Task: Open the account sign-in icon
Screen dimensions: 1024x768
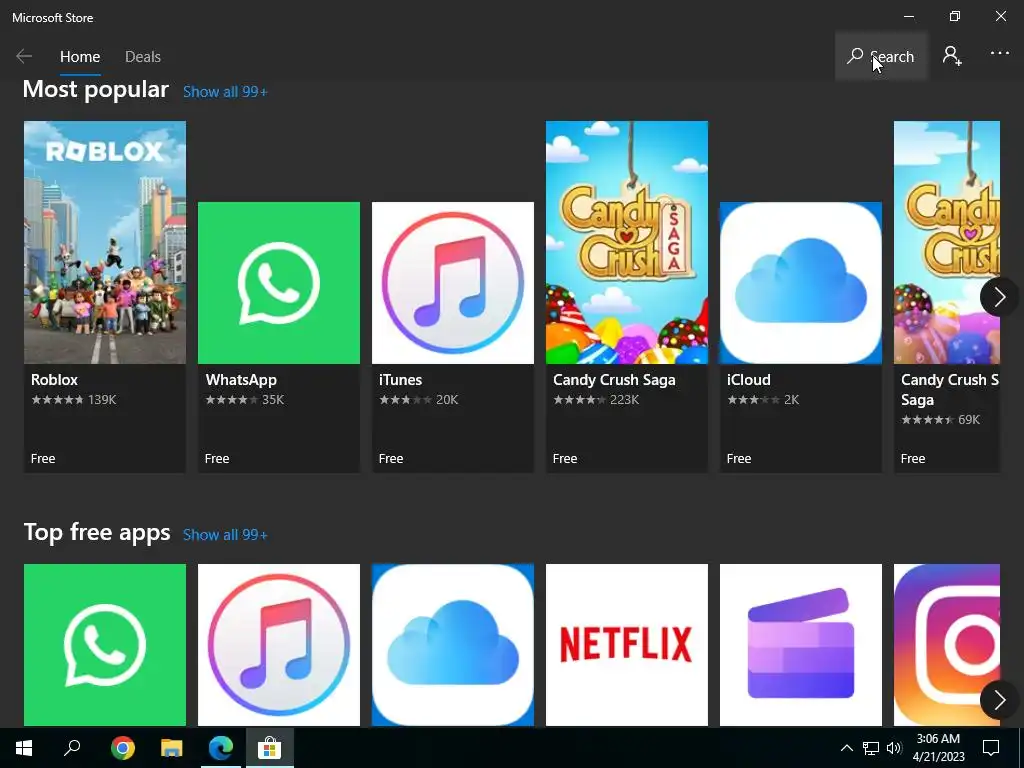Action: point(952,56)
